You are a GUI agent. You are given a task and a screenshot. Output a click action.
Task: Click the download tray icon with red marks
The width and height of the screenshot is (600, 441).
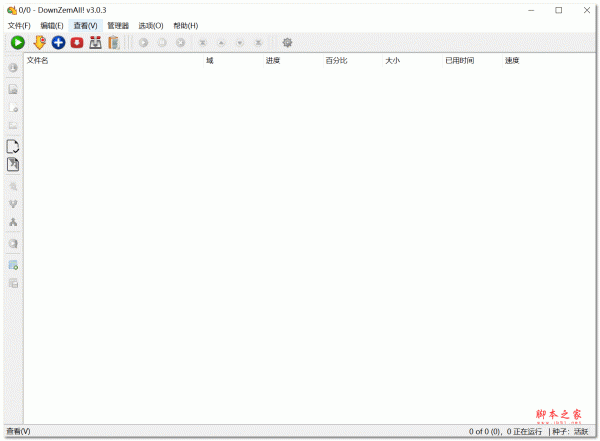95,42
